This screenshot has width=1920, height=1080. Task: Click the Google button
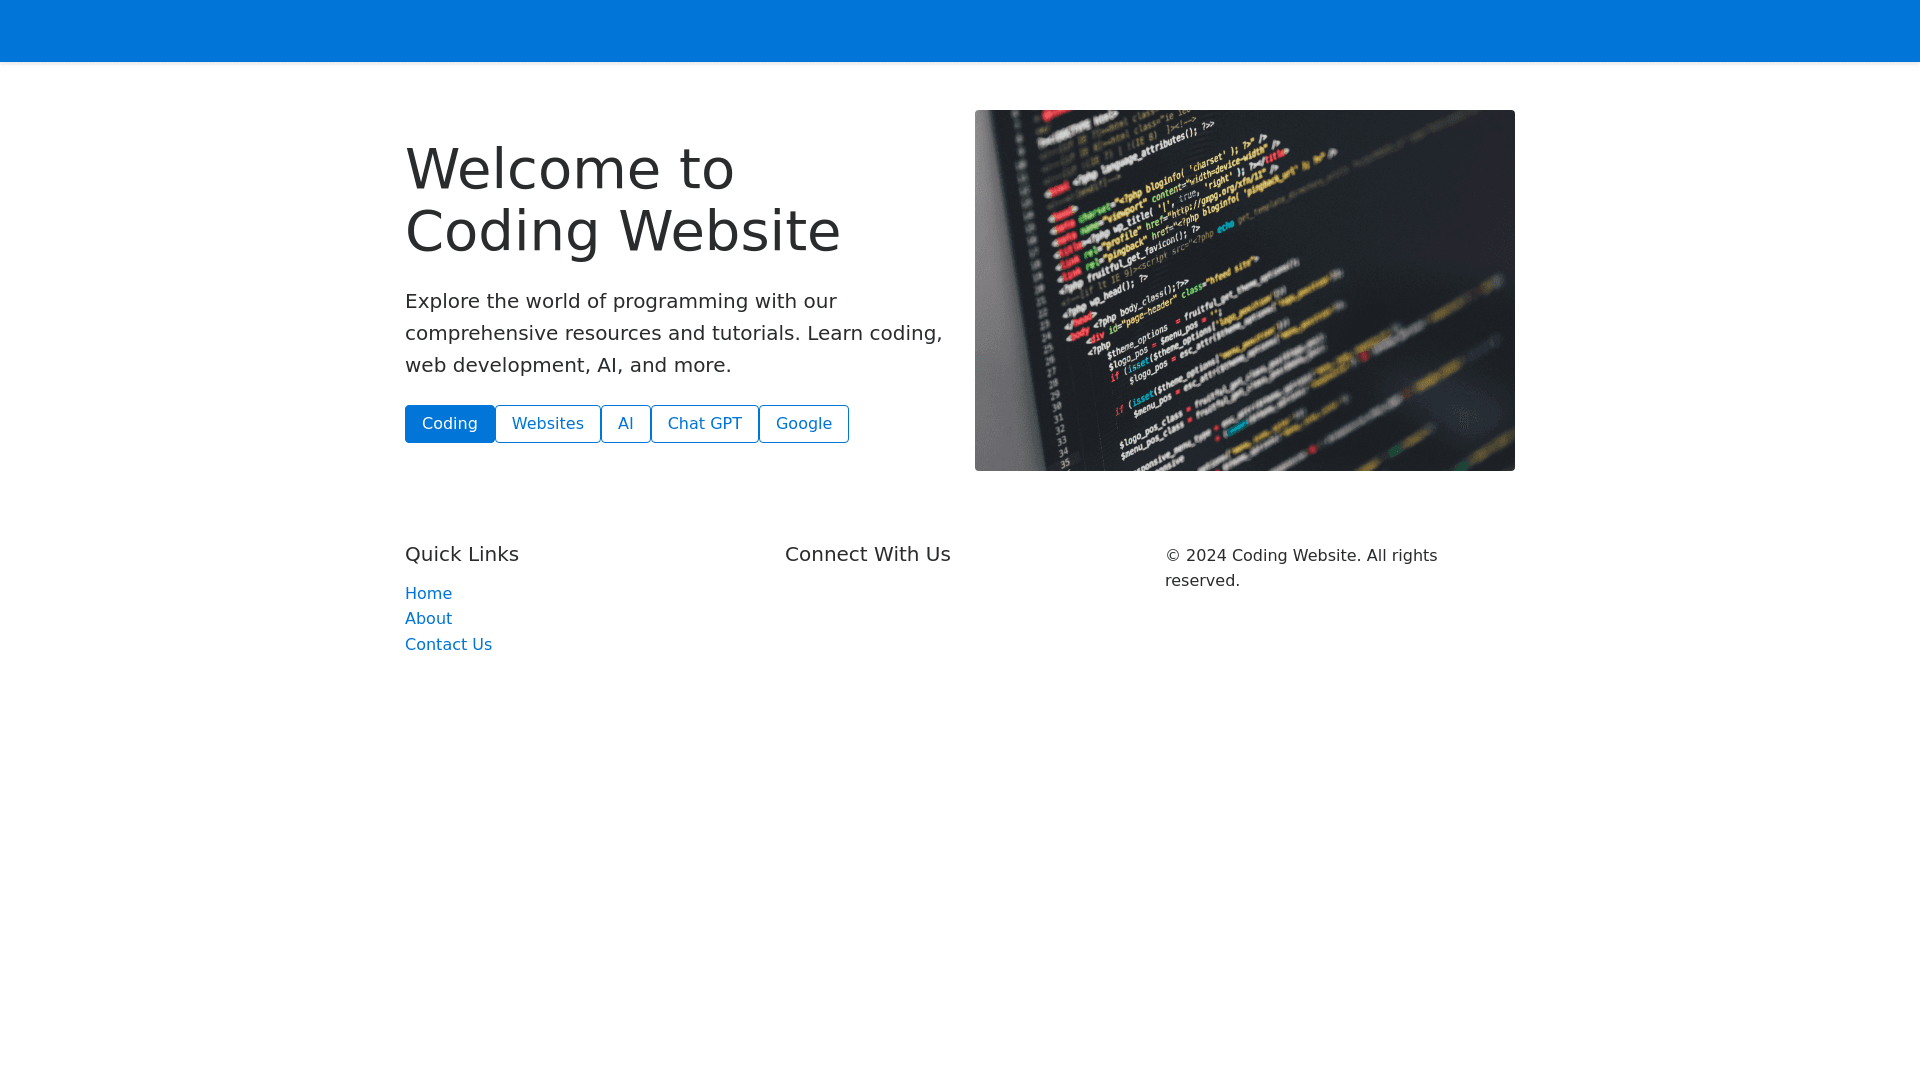[x=803, y=424]
